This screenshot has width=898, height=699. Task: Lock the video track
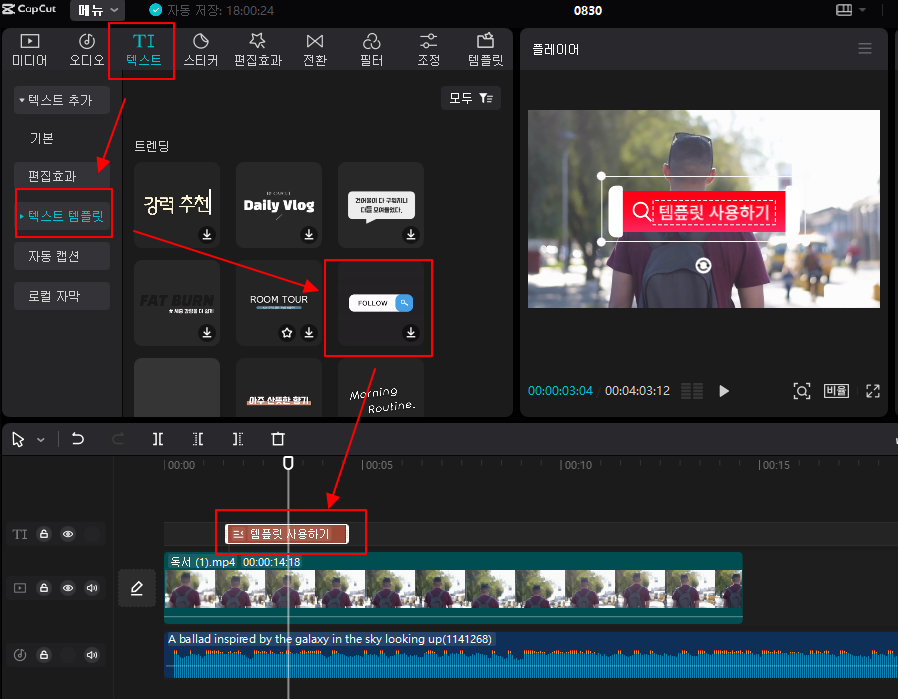(44, 588)
